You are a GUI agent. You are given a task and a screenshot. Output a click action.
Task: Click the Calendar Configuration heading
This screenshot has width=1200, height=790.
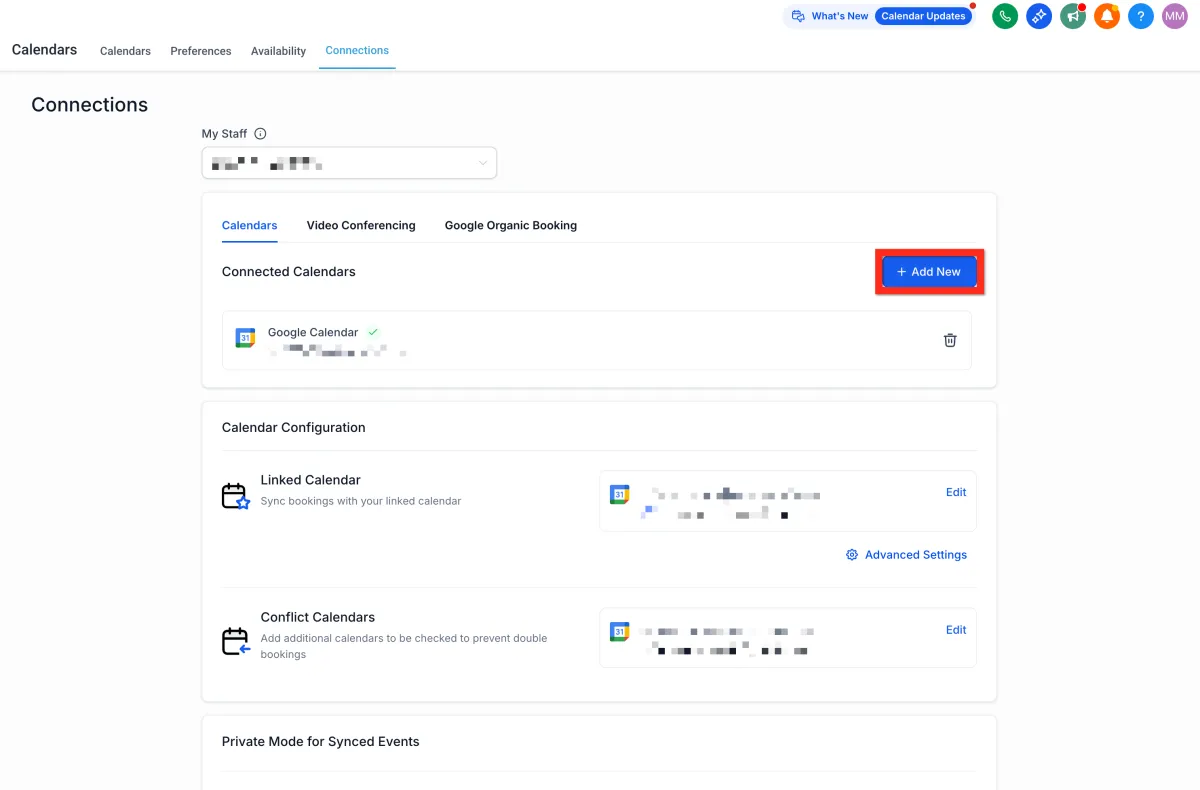[294, 428]
